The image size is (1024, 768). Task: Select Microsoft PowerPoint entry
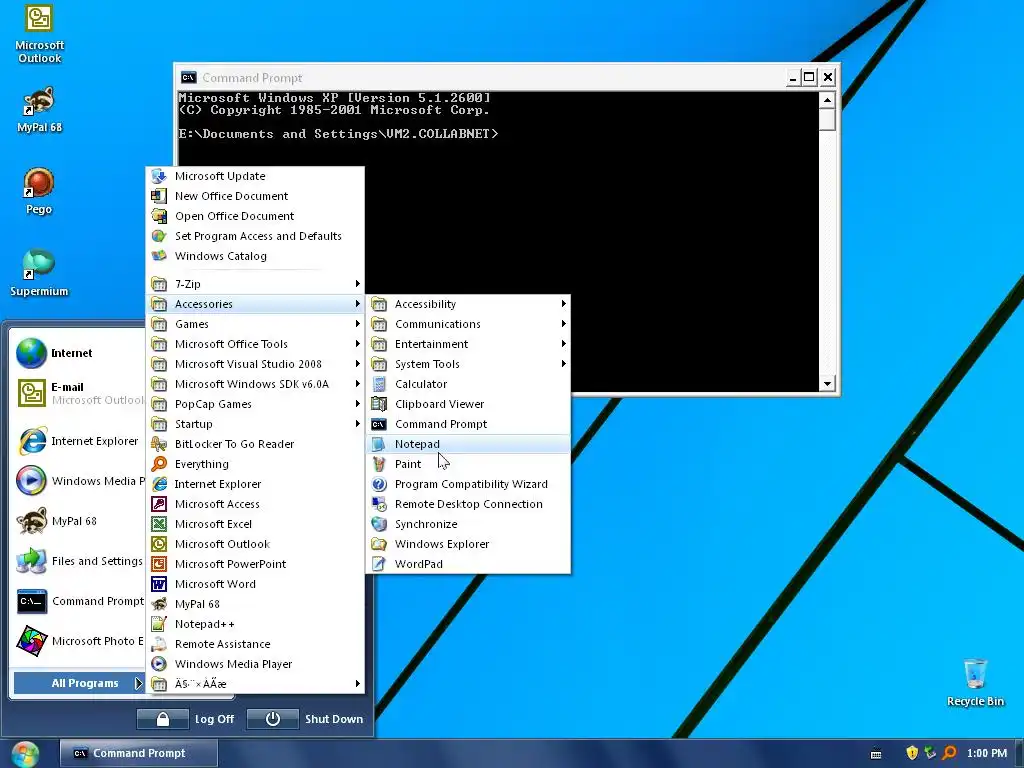point(255,564)
